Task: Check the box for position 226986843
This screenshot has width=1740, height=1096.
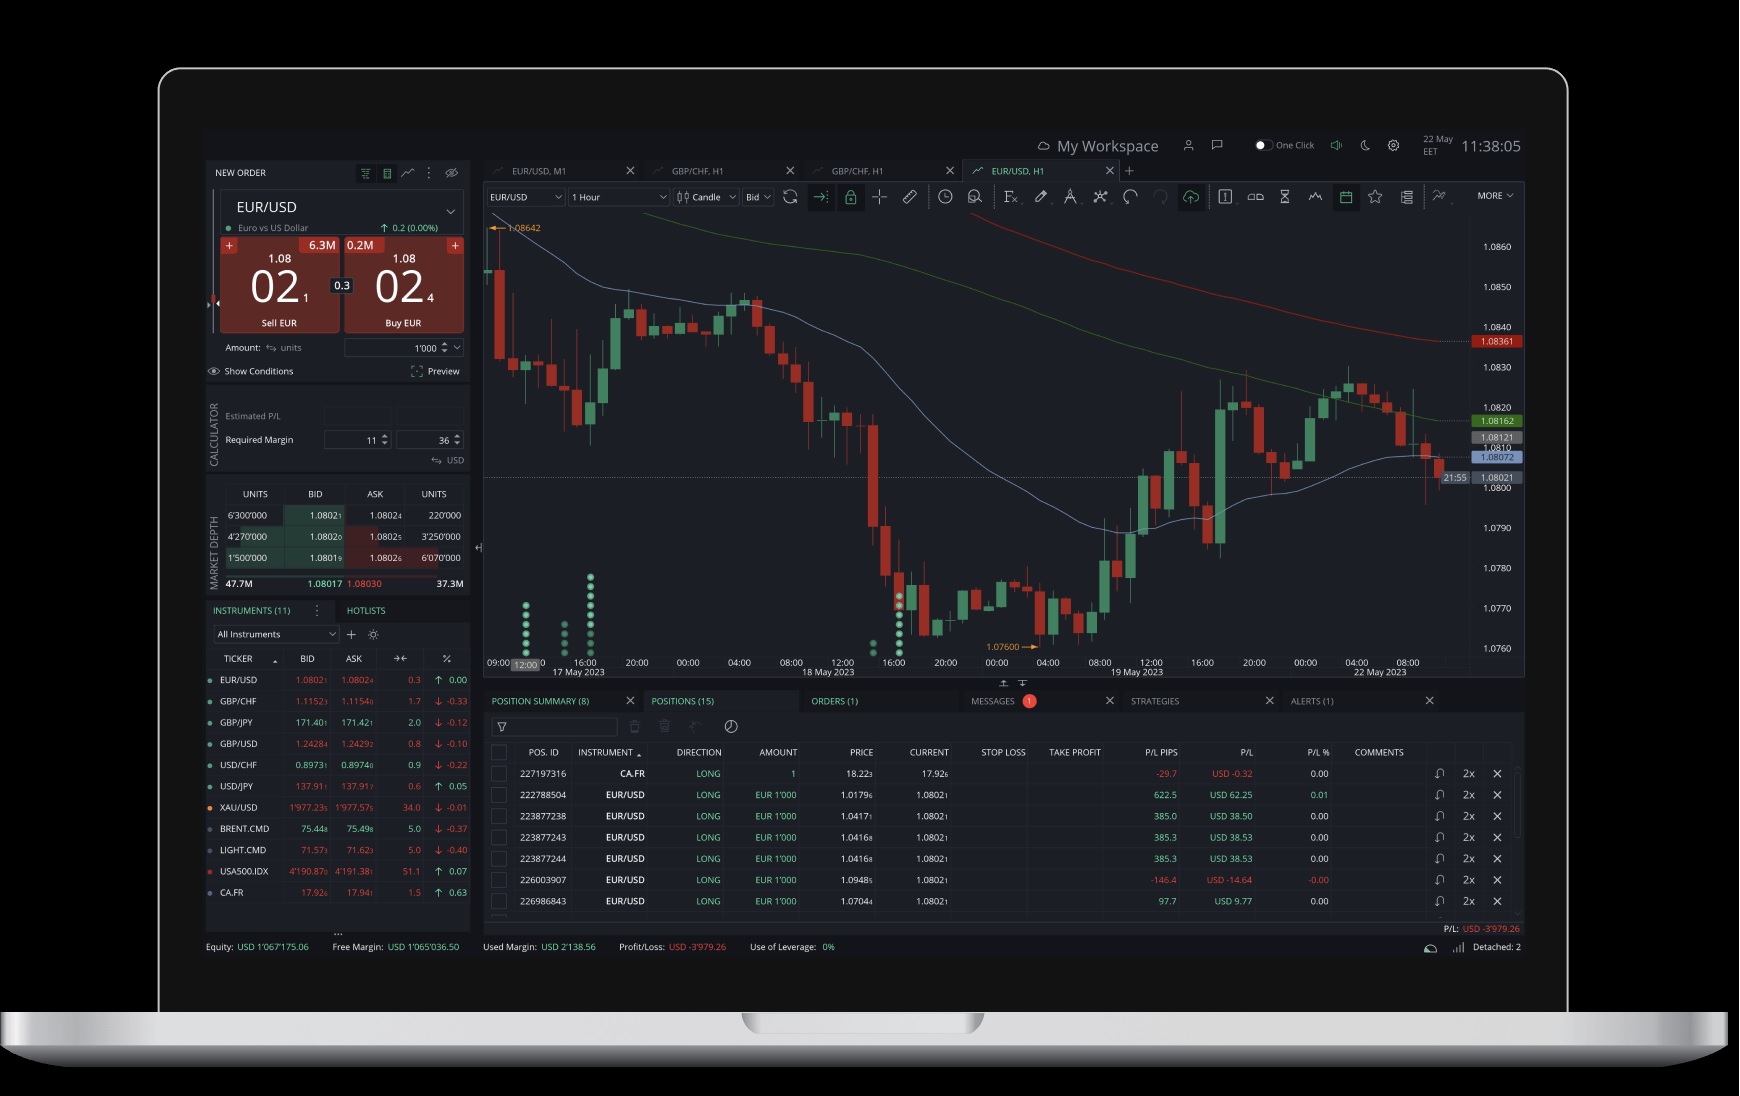Action: (499, 901)
